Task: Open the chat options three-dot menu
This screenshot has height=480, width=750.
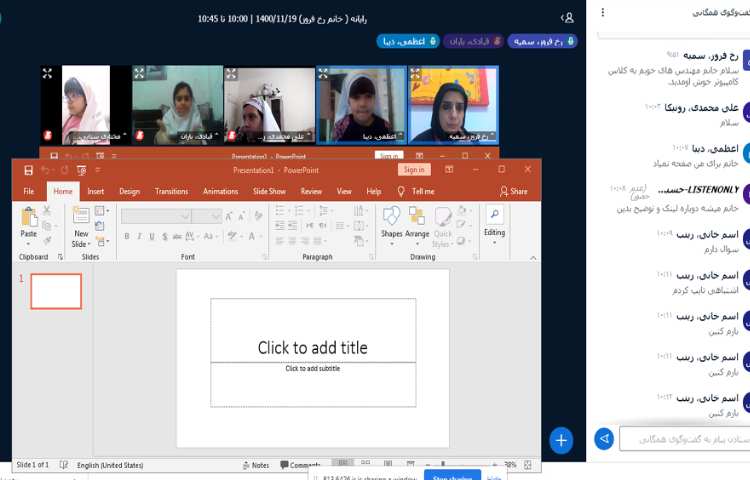Action: tap(601, 12)
